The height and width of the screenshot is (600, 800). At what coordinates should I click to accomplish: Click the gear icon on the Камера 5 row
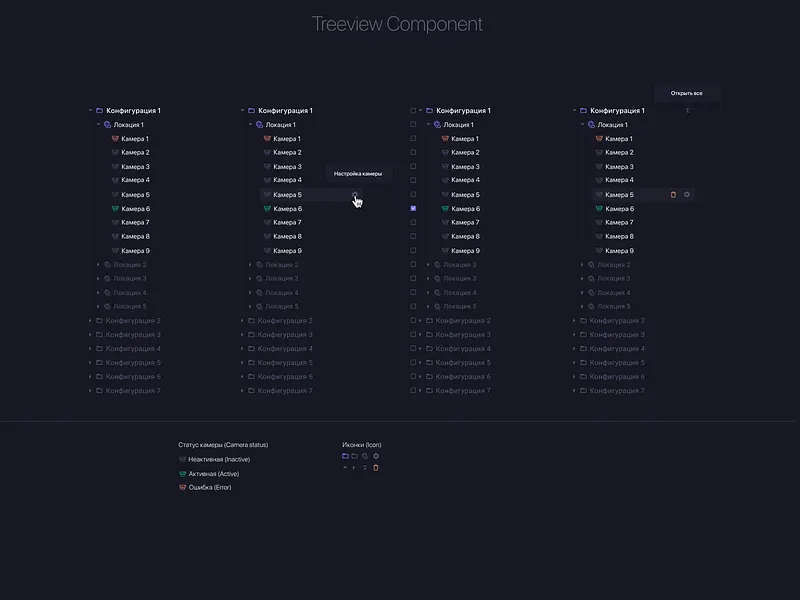(x=687, y=193)
